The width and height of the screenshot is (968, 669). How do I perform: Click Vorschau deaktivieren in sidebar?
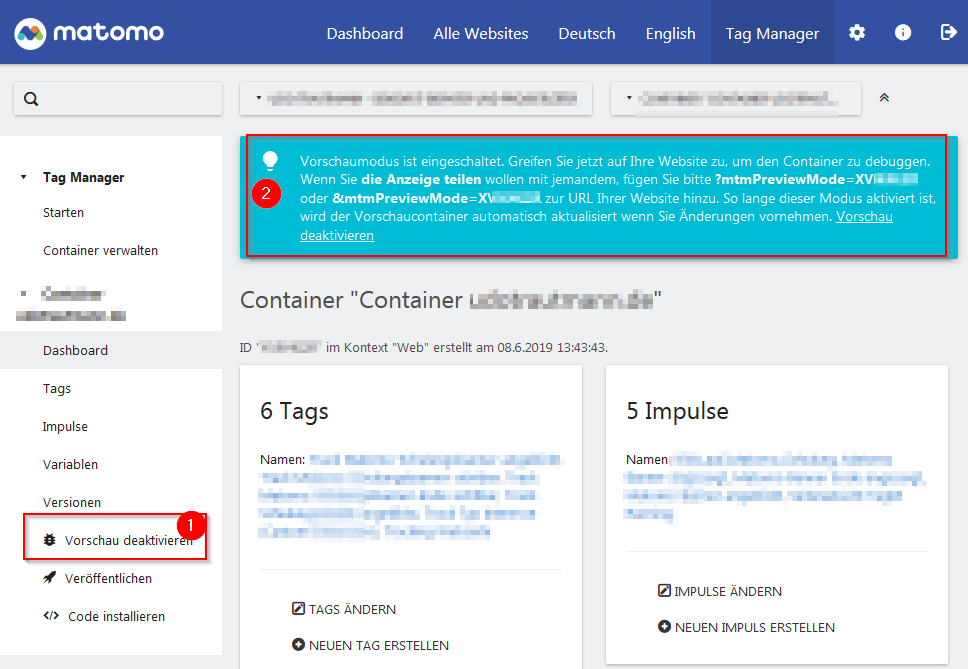(x=128, y=540)
